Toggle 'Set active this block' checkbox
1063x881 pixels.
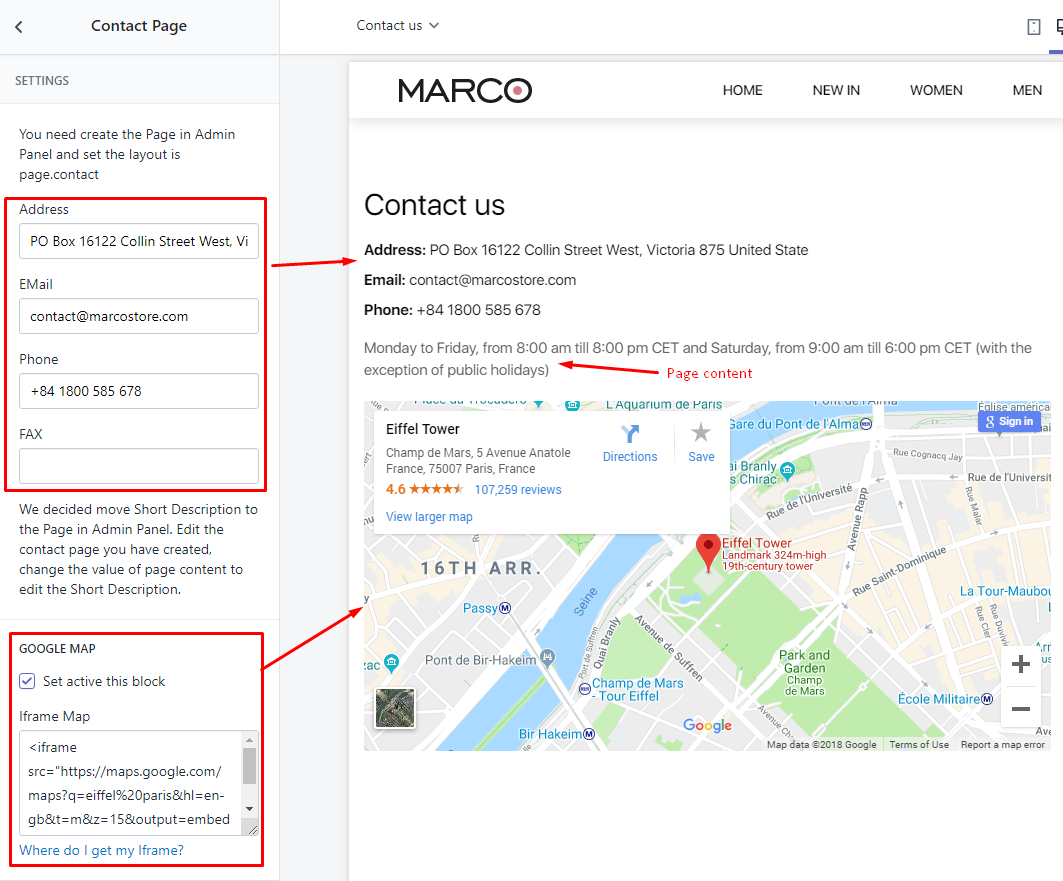coord(28,681)
